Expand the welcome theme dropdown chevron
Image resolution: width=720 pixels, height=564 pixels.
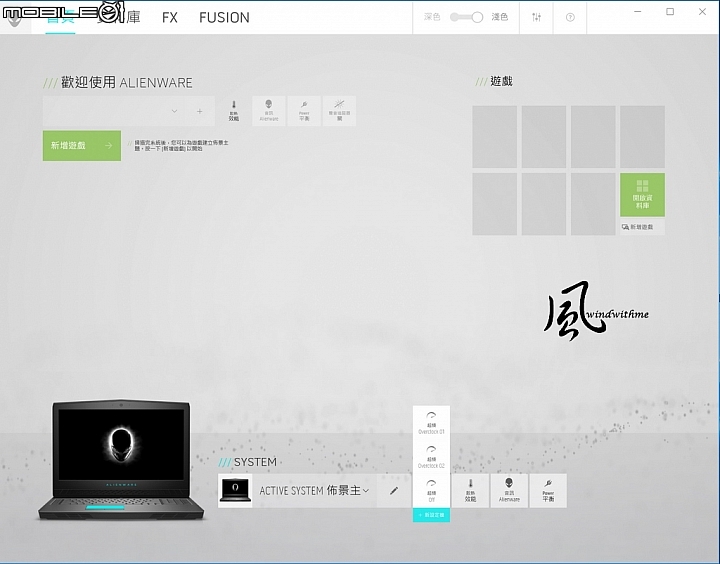pos(174,111)
